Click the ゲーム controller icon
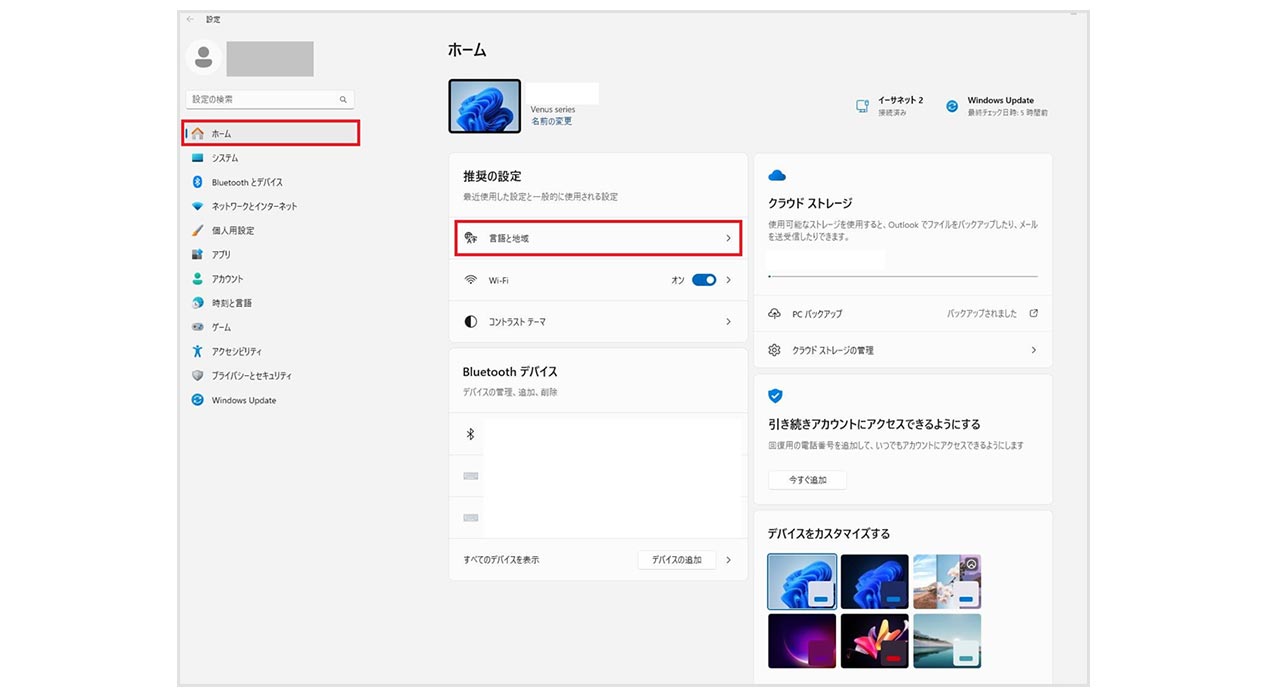Screen dimensions: 1266x698 (x=198, y=327)
